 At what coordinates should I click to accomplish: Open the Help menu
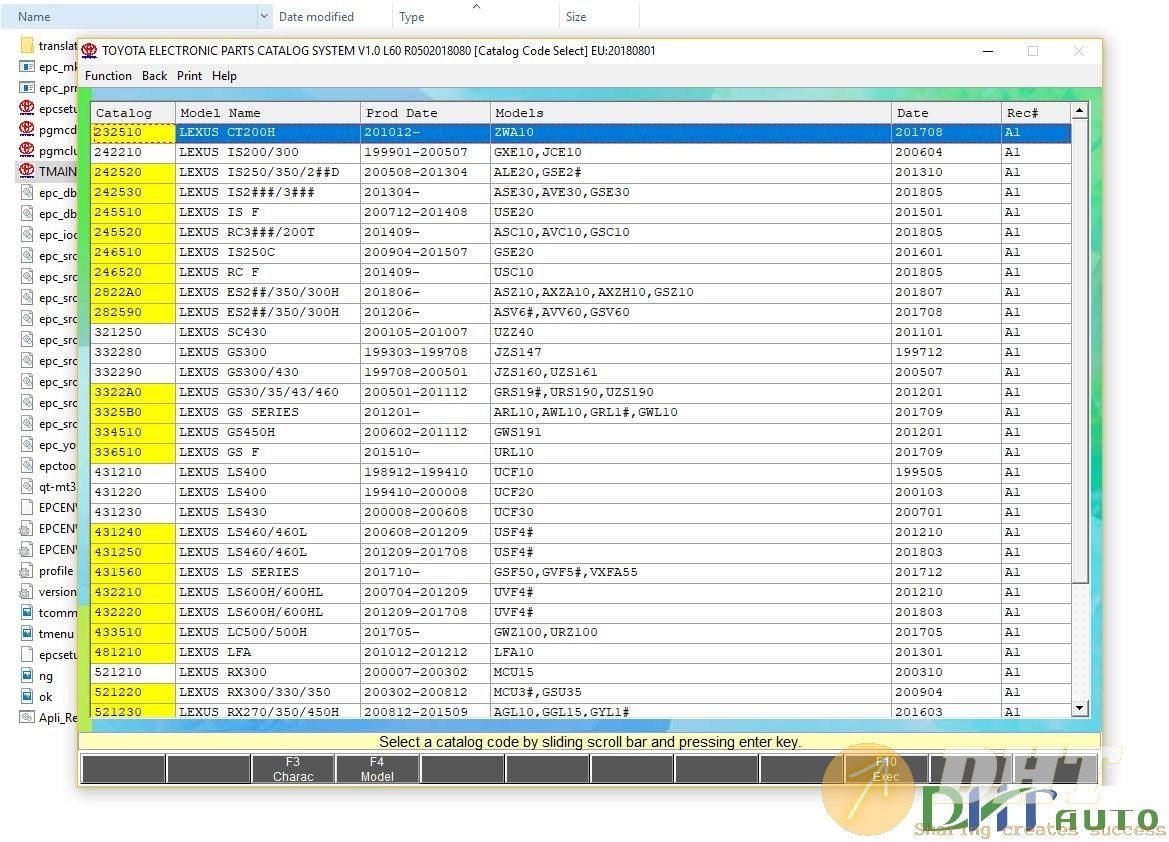[224, 75]
